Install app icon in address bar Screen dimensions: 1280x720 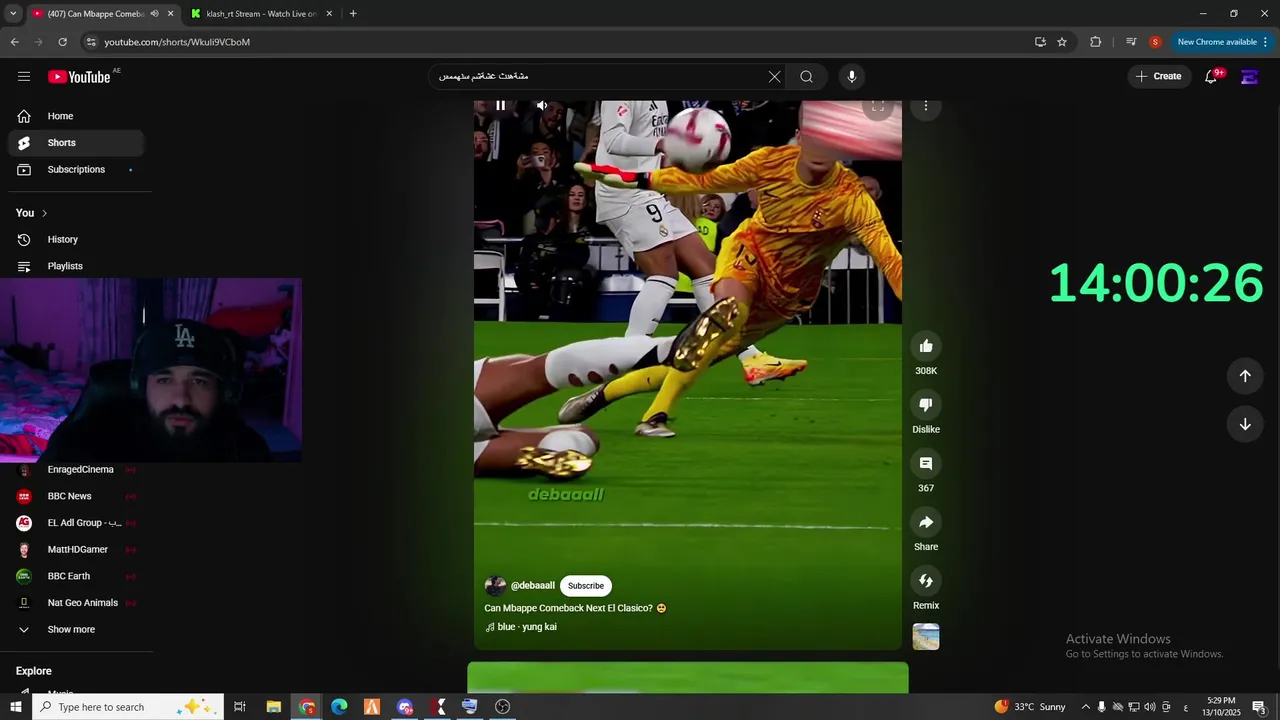[1040, 42]
